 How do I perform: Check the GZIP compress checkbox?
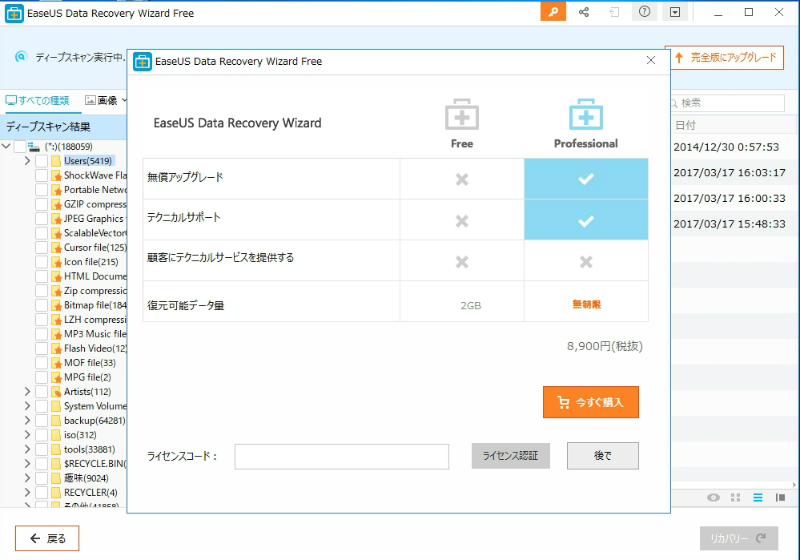pos(42,205)
